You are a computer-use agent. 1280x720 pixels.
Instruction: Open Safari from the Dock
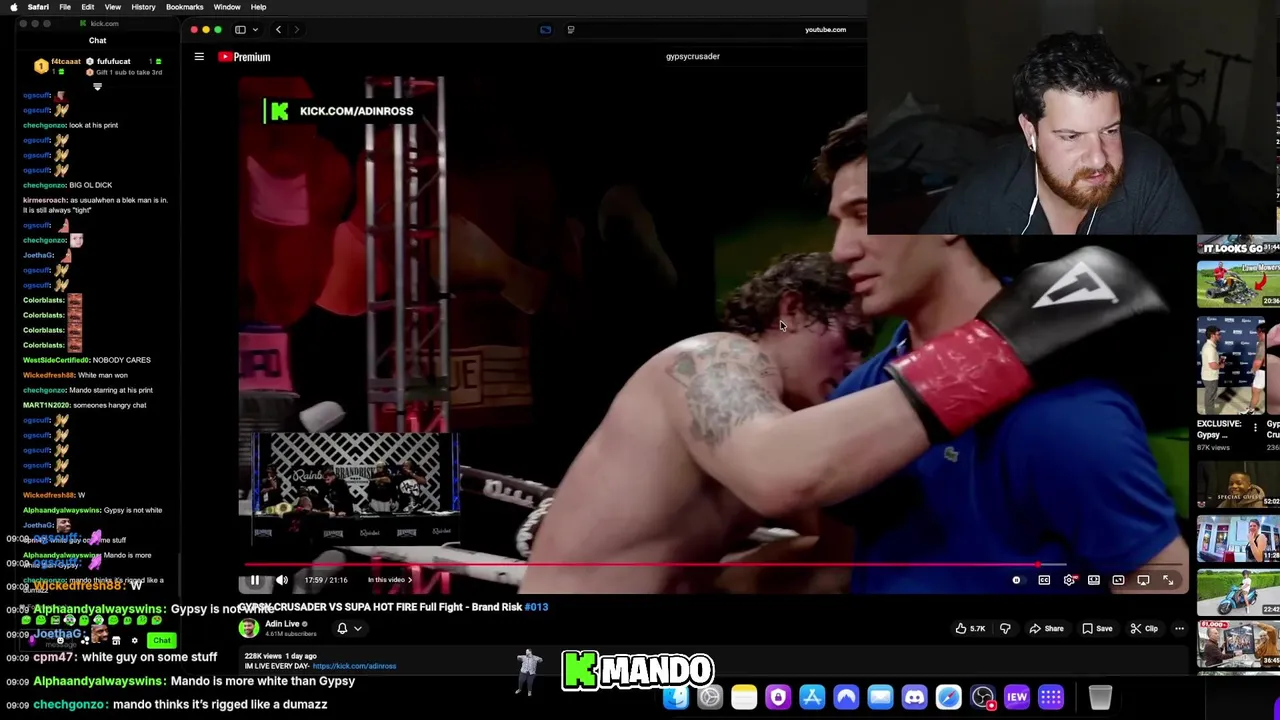pos(948,697)
